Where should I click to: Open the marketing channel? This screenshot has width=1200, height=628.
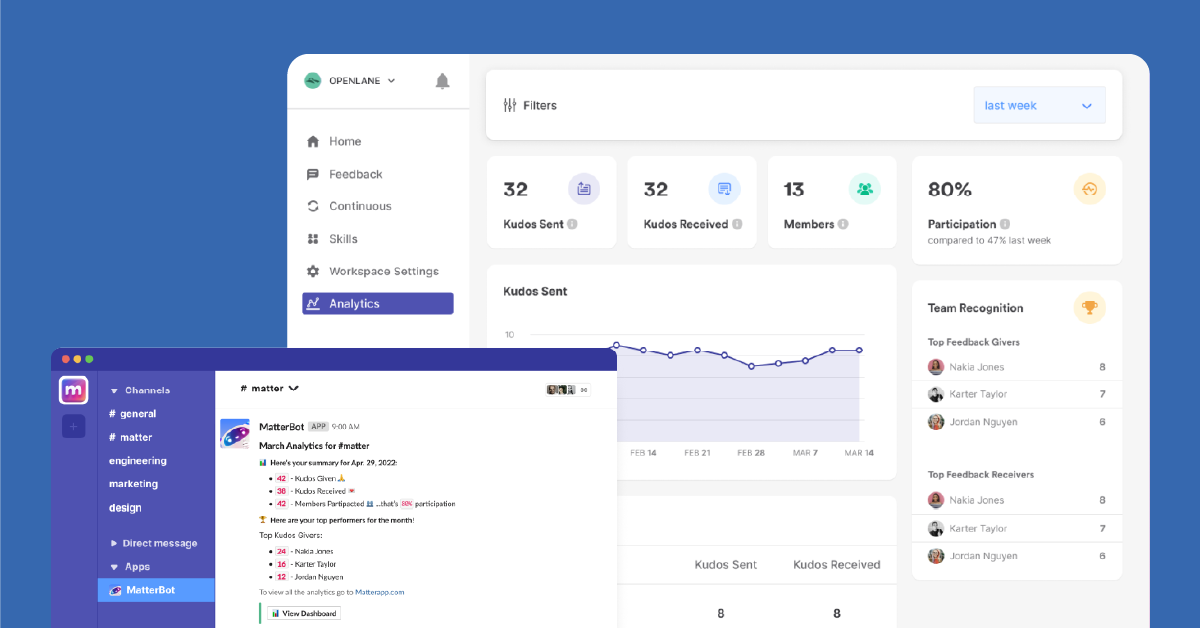tap(133, 484)
